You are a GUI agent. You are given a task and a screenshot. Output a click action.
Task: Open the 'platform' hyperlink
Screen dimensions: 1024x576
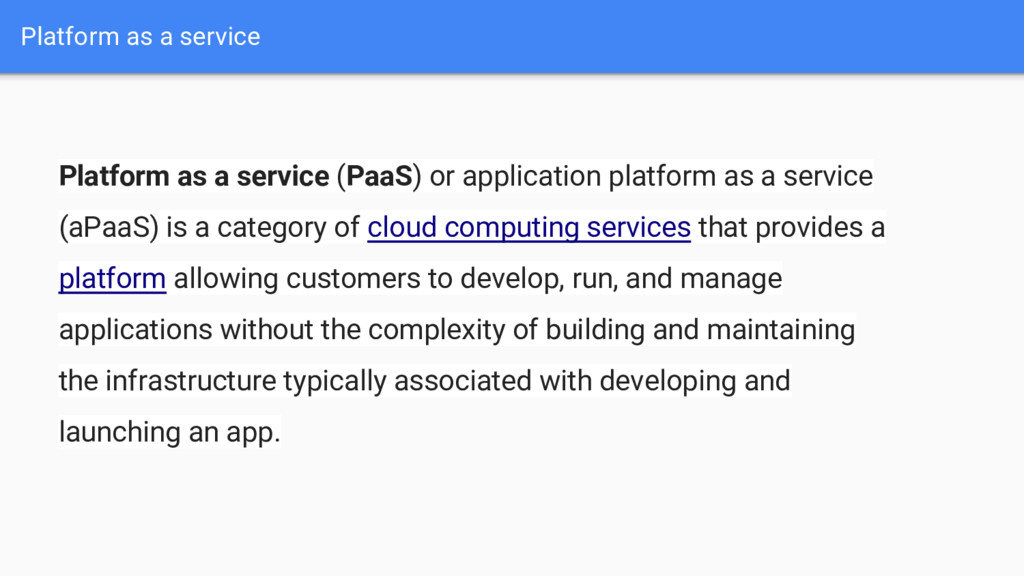point(112,279)
